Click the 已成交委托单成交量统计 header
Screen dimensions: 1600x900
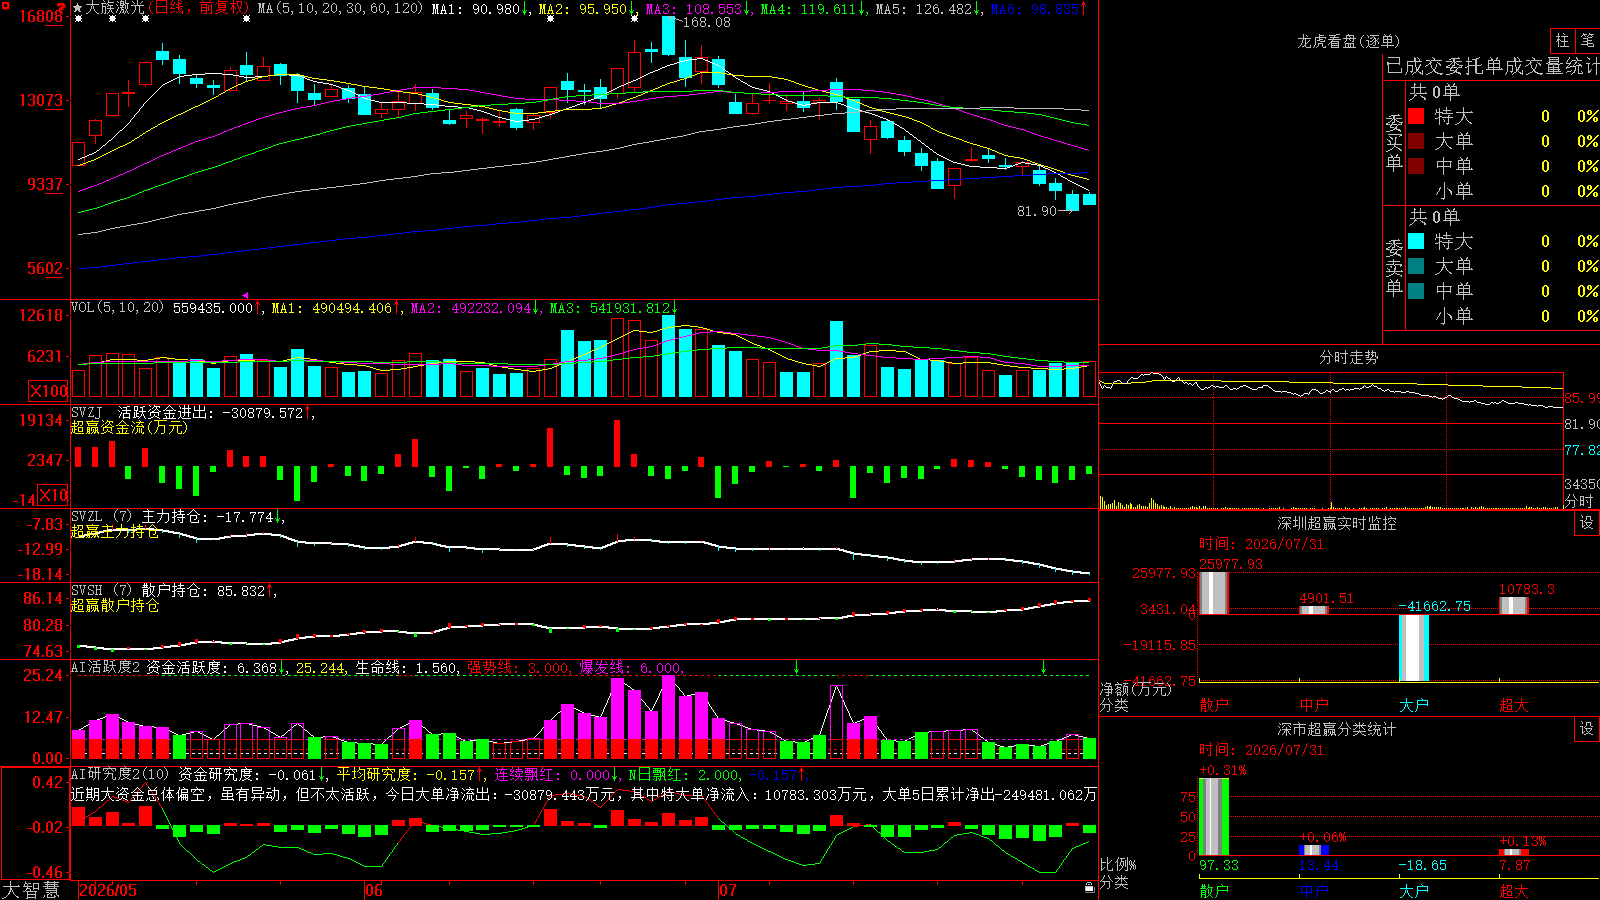[x=1492, y=66]
